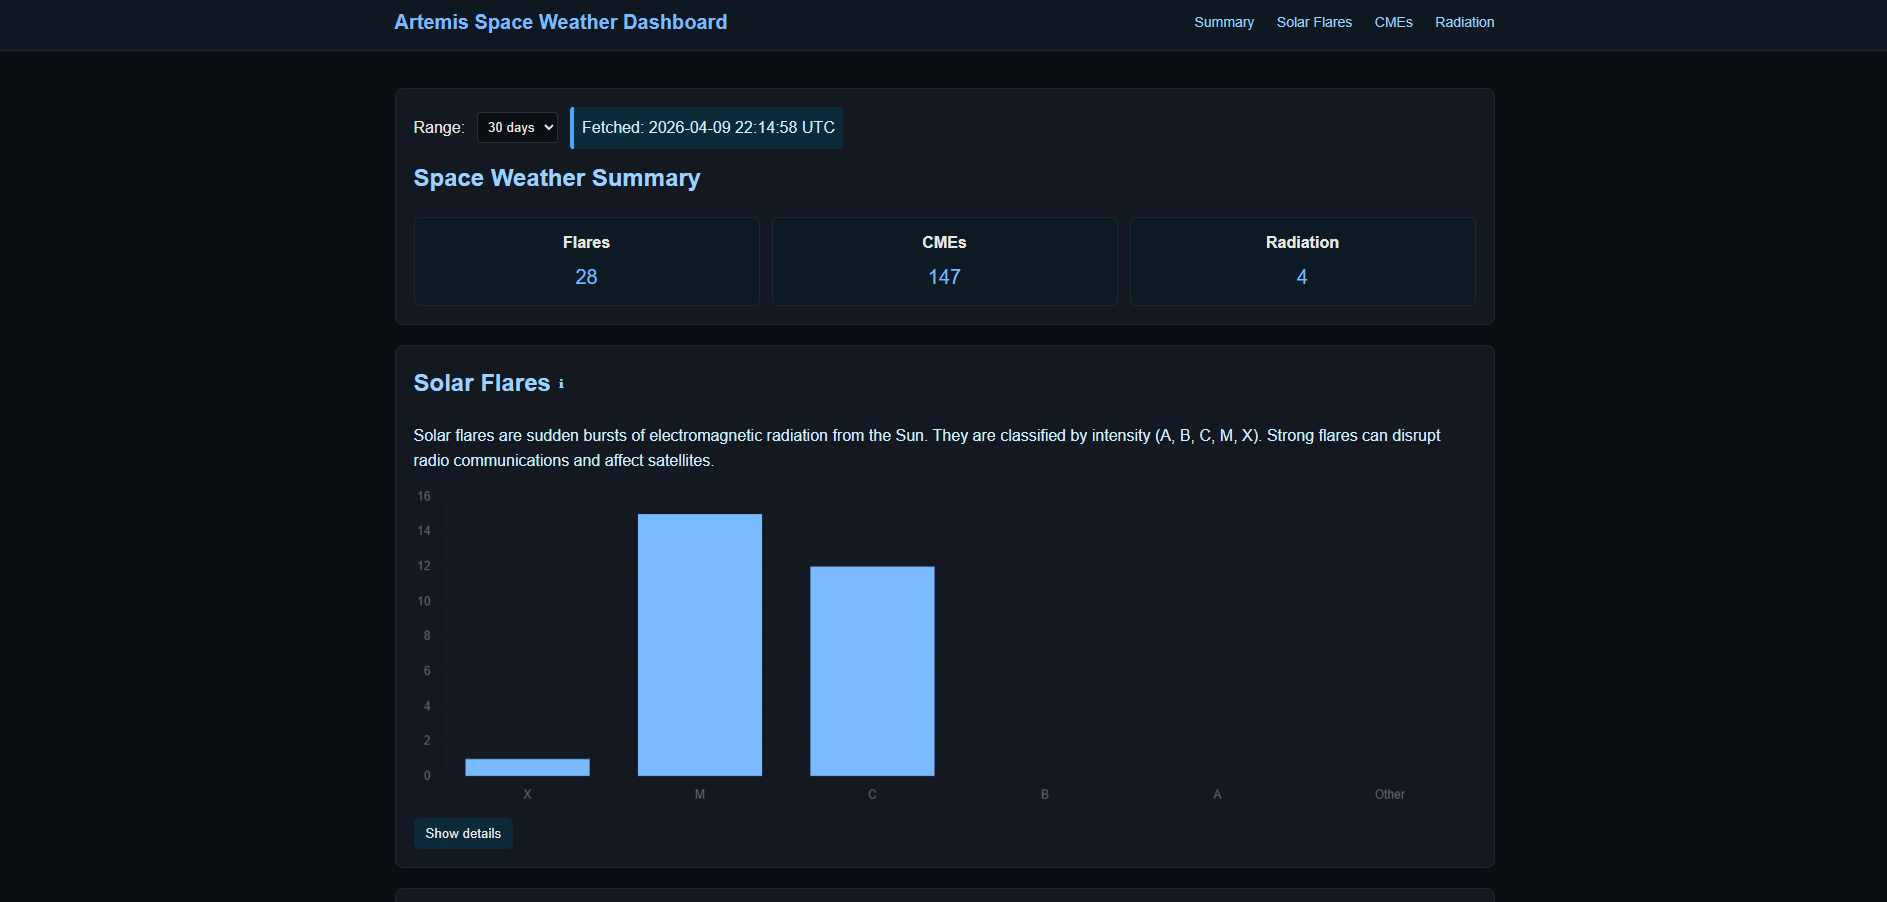Click the small X-class bar
The width and height of the screenshot is (1887, 902).
[x=527, y=767]
